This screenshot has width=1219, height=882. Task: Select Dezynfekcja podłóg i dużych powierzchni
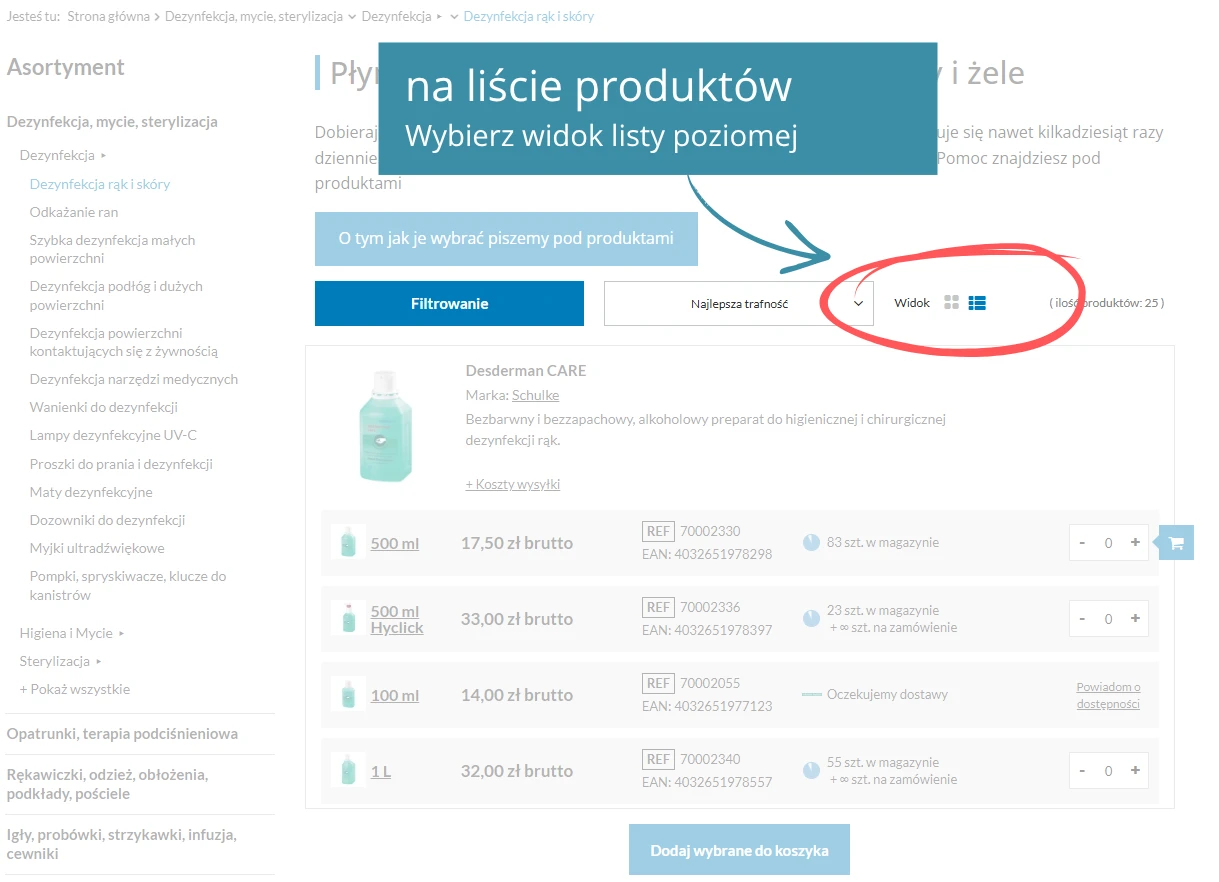[x=116, y=295]
